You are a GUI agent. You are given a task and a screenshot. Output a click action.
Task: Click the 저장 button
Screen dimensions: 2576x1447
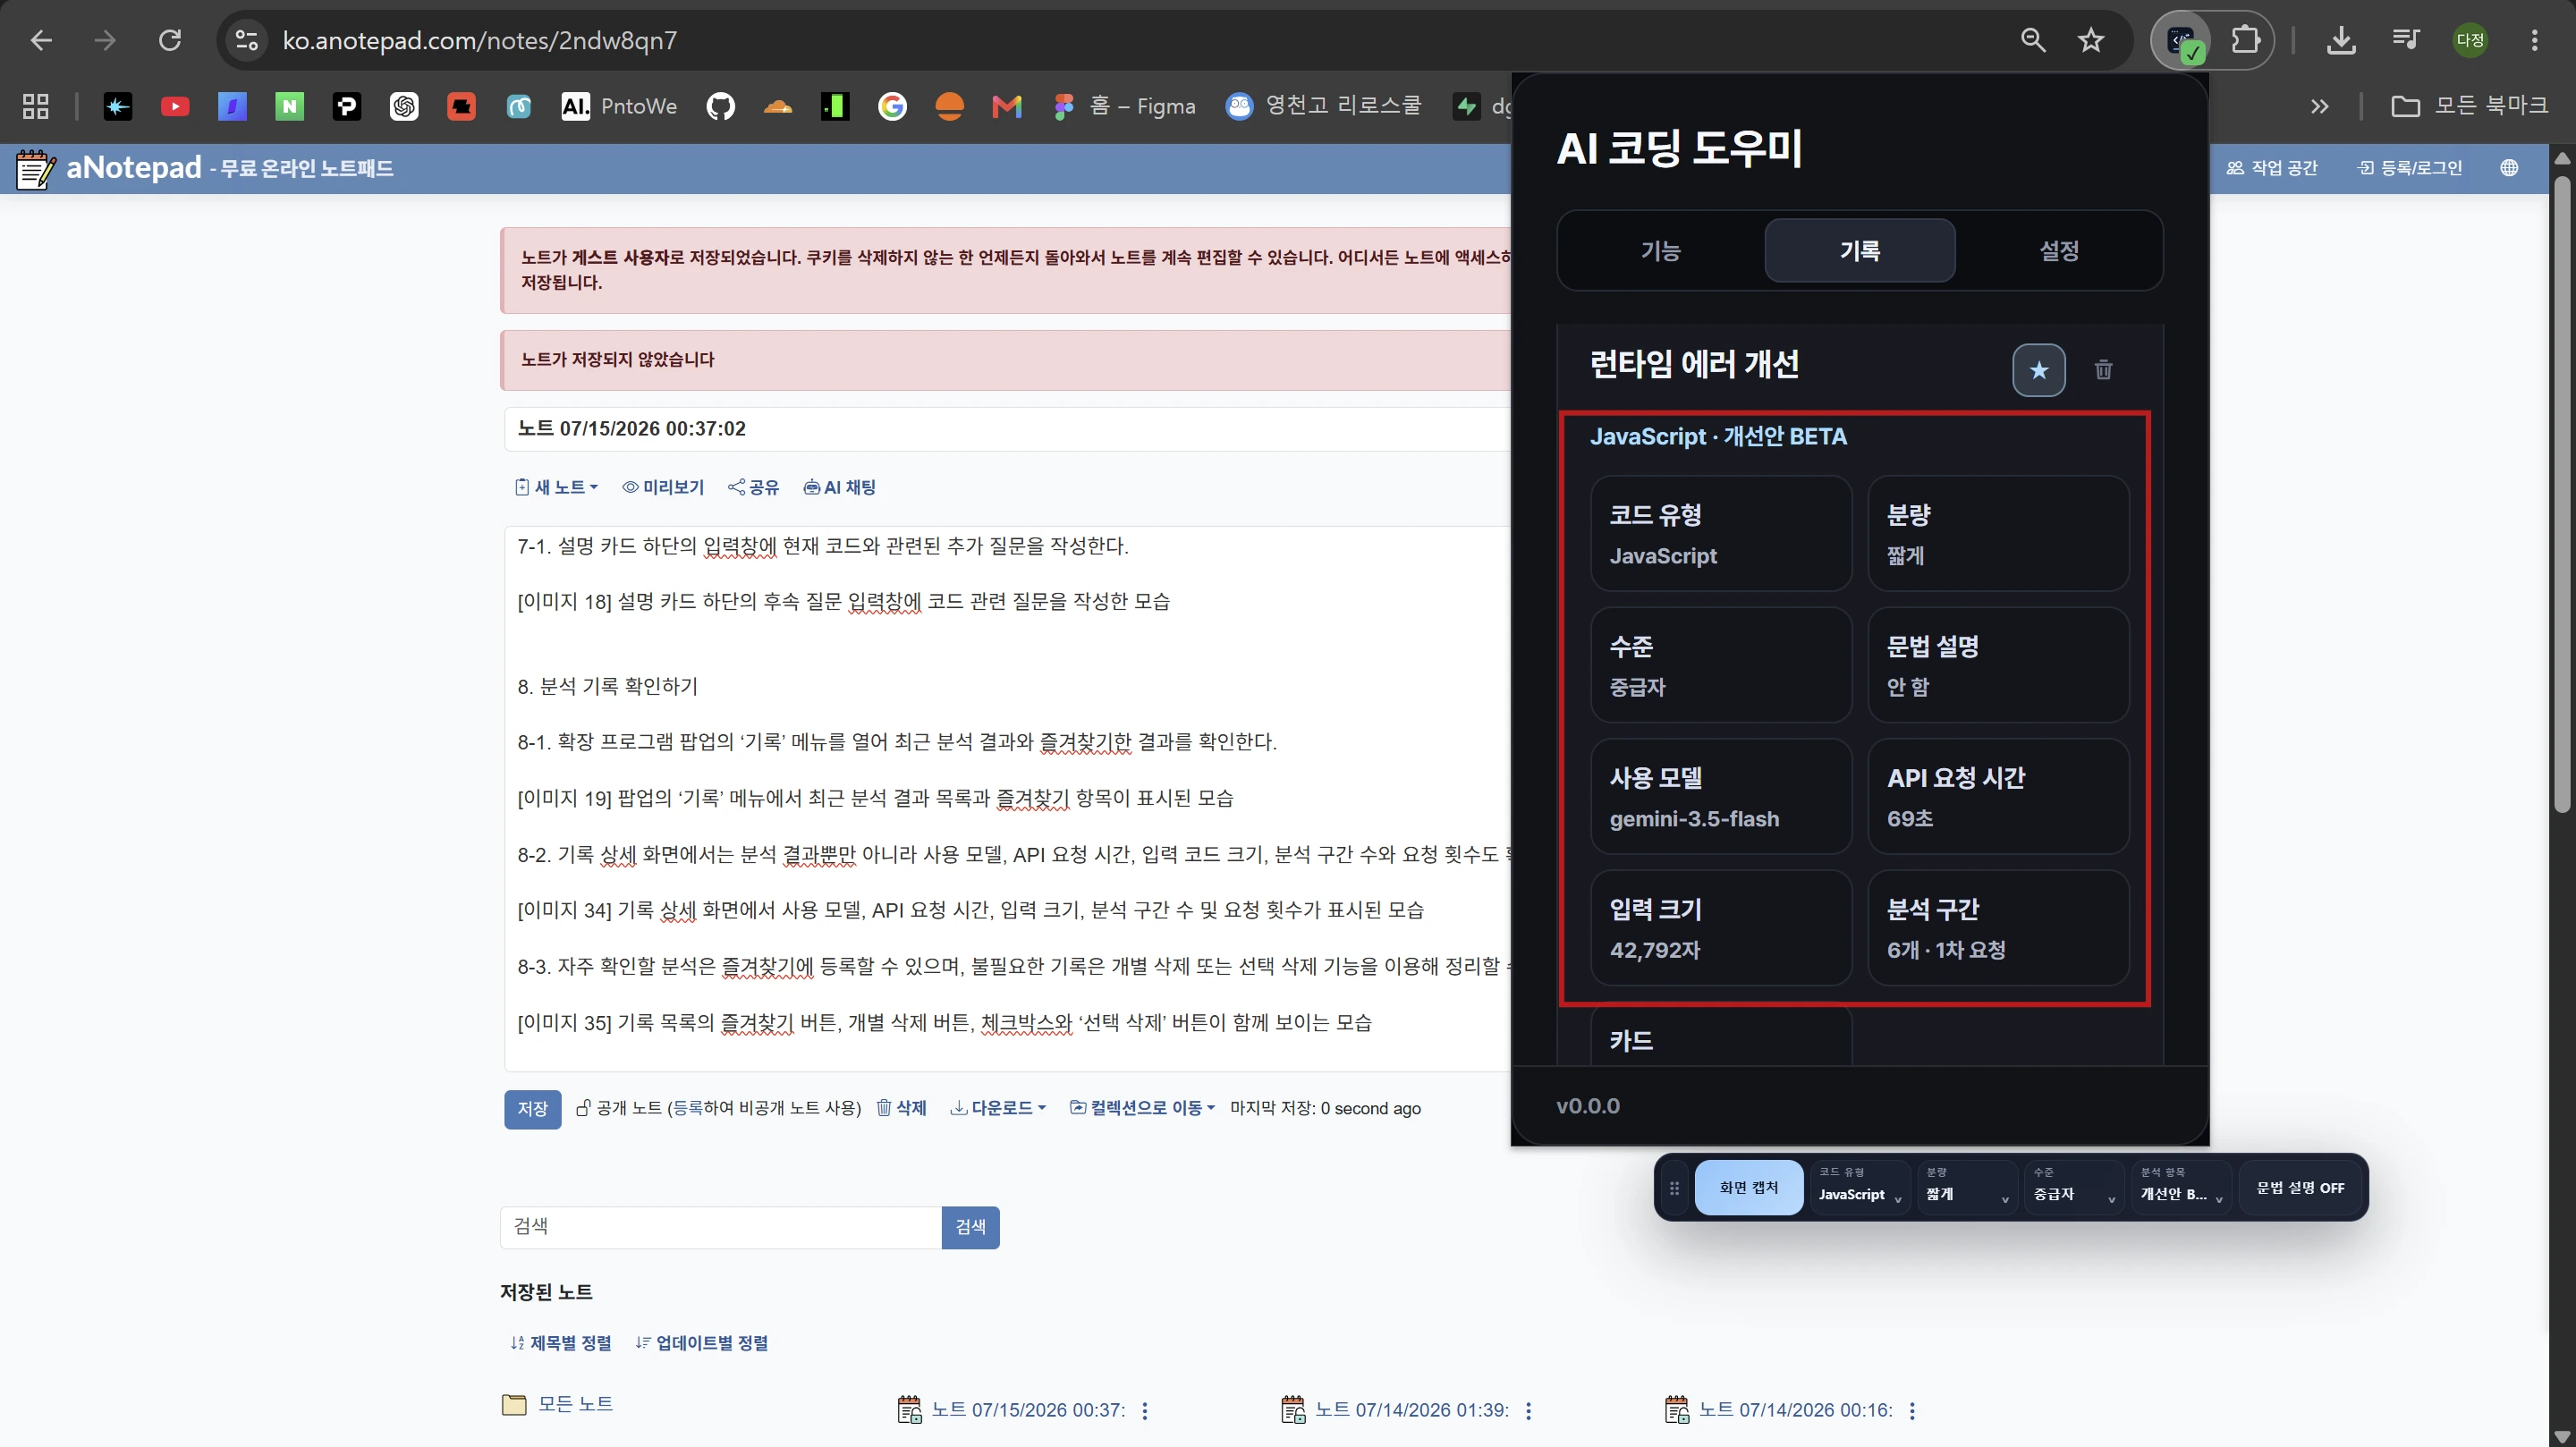pyautogui.click(x=532, y=1109)
